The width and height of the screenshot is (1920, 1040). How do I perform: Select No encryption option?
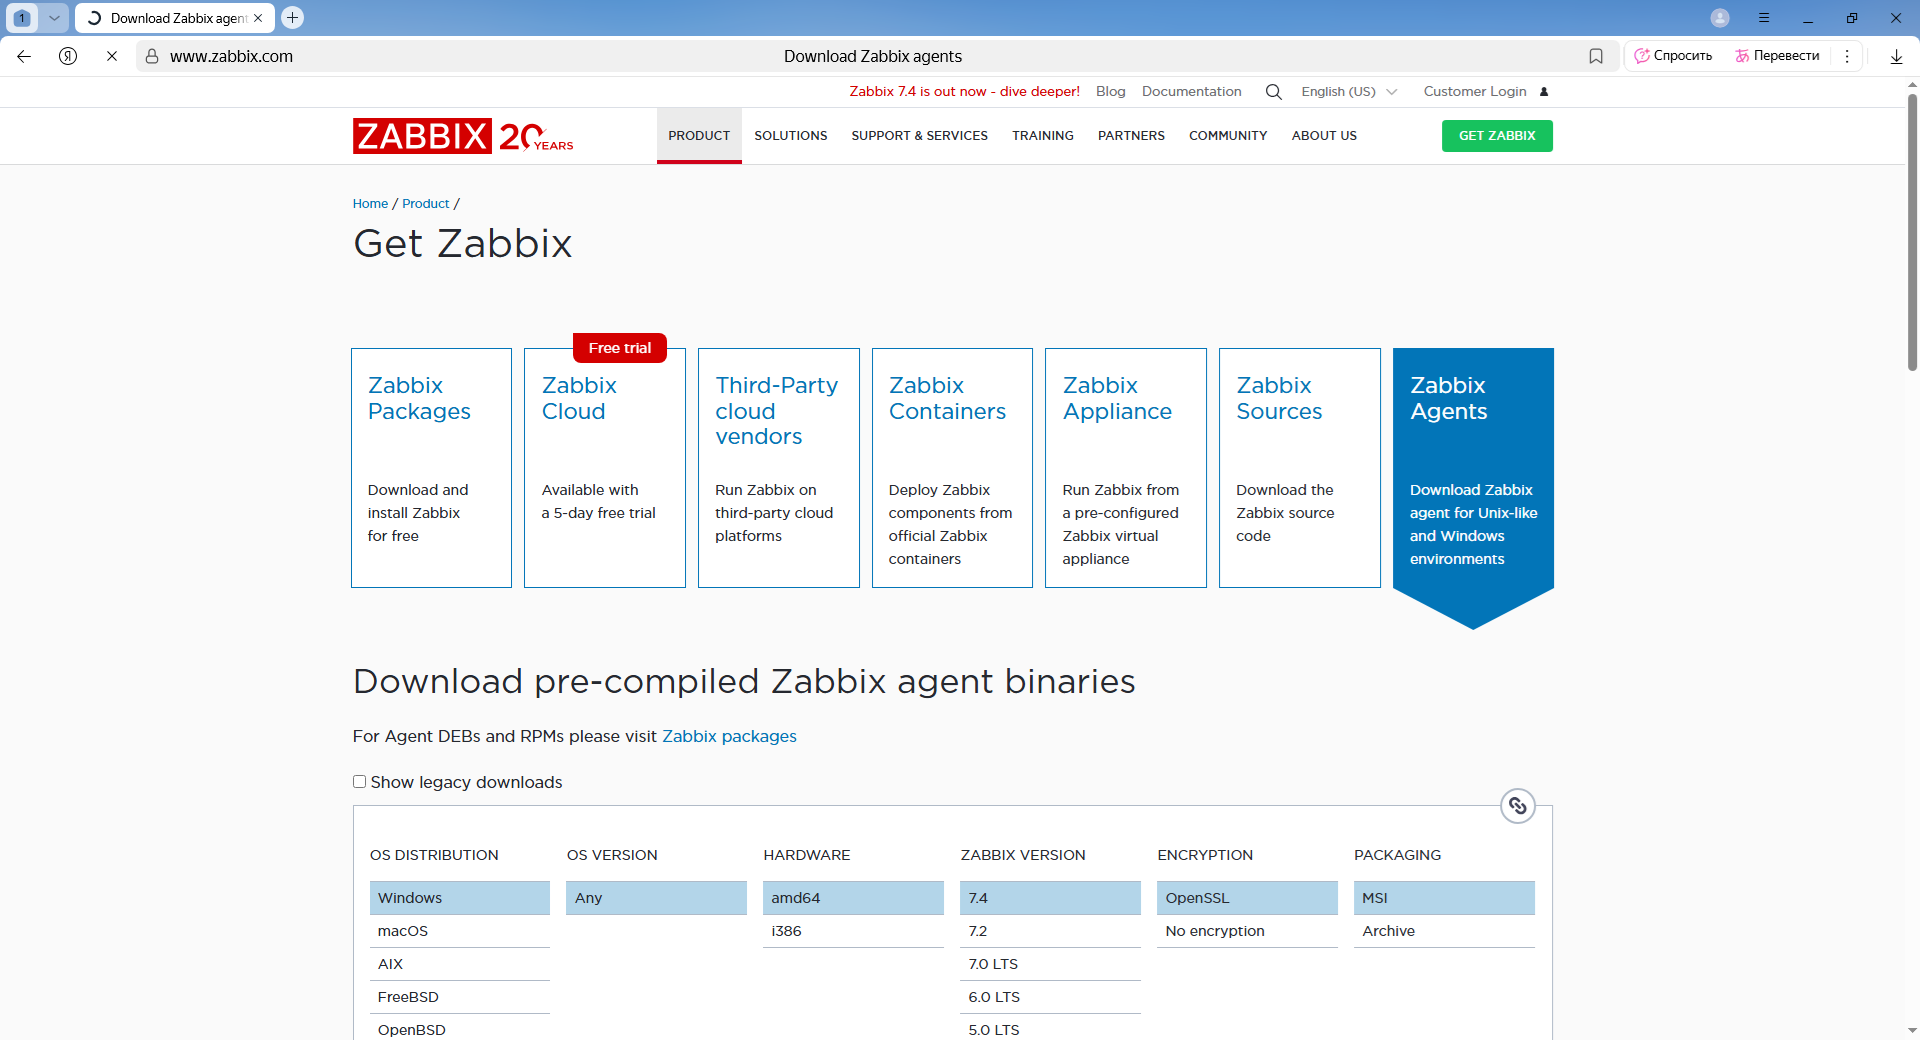[x=1247, y=931]
